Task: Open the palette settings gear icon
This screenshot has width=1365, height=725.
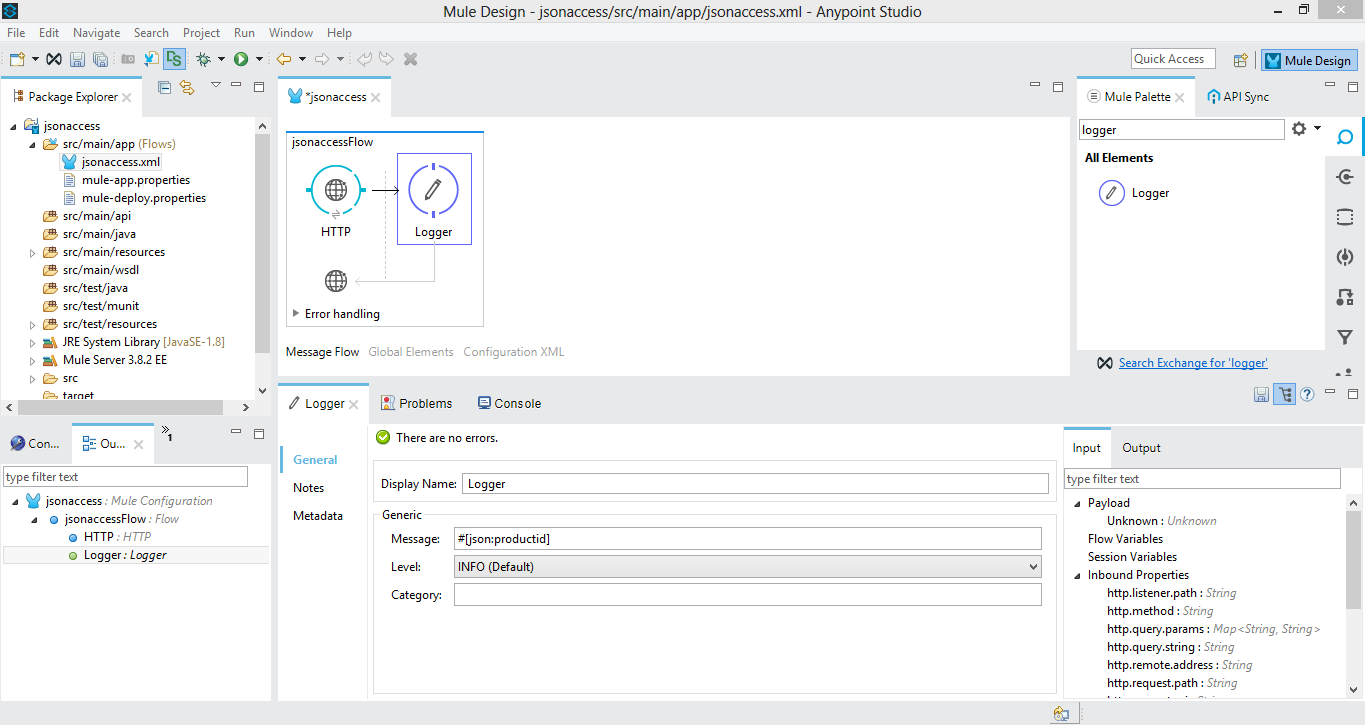Action: pyautogui.click(x=1299, y=129)
